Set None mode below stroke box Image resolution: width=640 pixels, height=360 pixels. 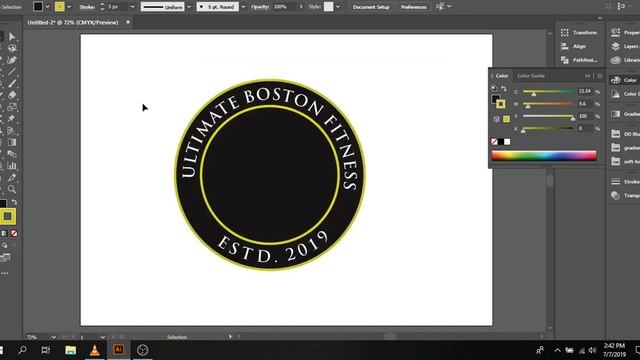coord(14,233)
